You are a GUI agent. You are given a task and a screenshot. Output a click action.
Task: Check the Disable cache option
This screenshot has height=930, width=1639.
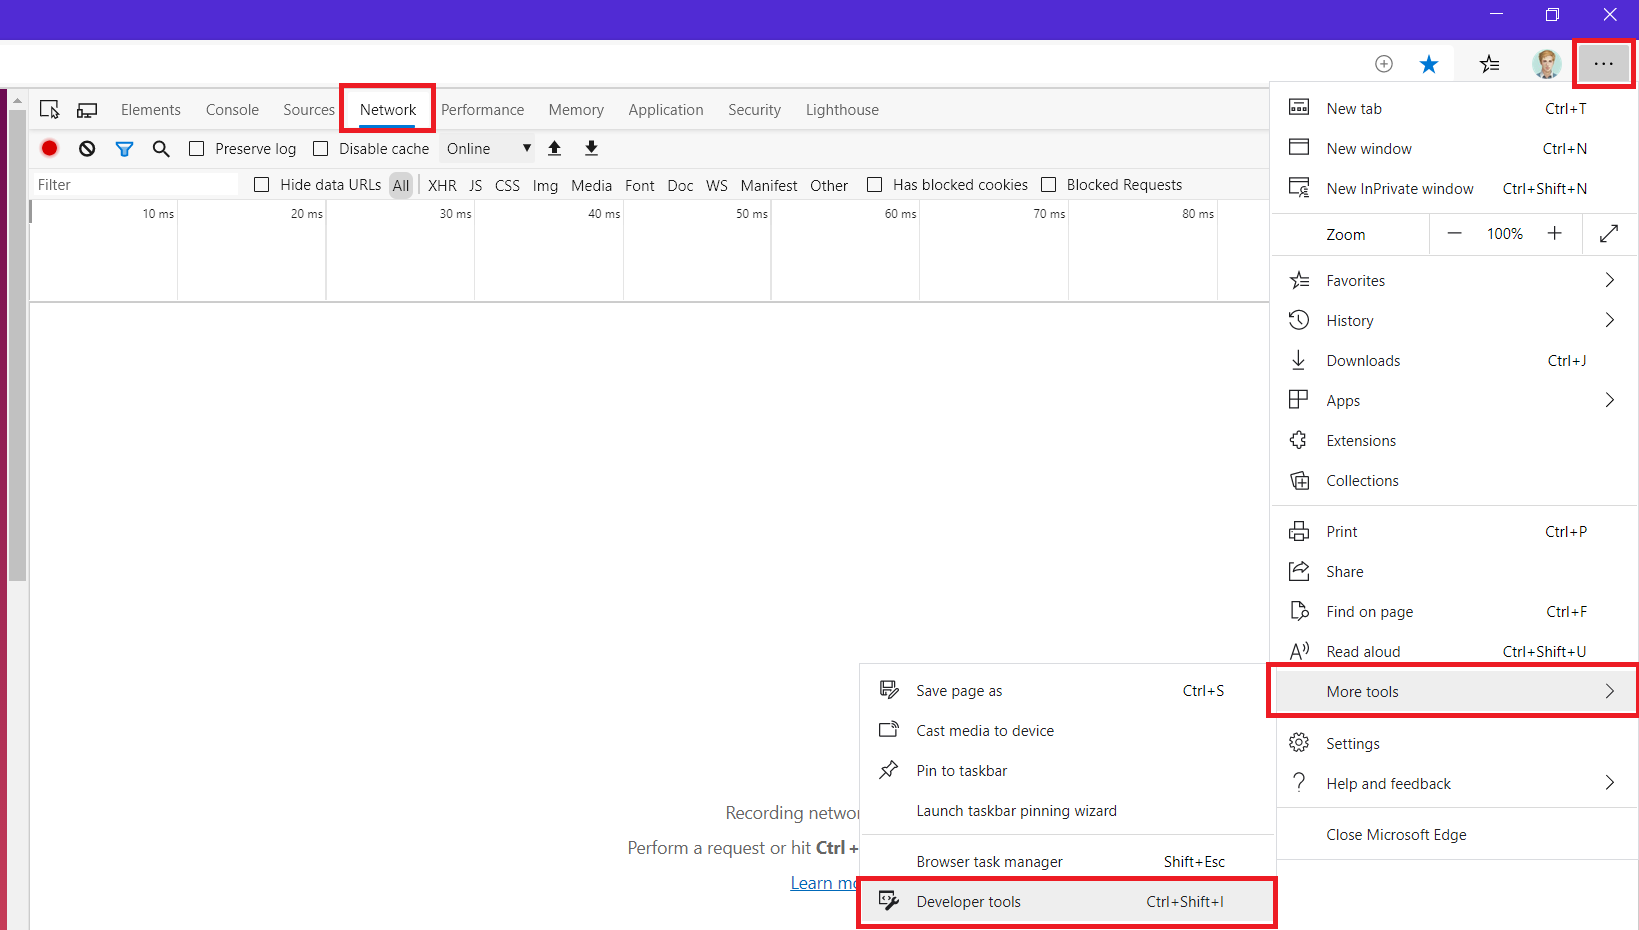pyautogui.click(x=320, y=148)
